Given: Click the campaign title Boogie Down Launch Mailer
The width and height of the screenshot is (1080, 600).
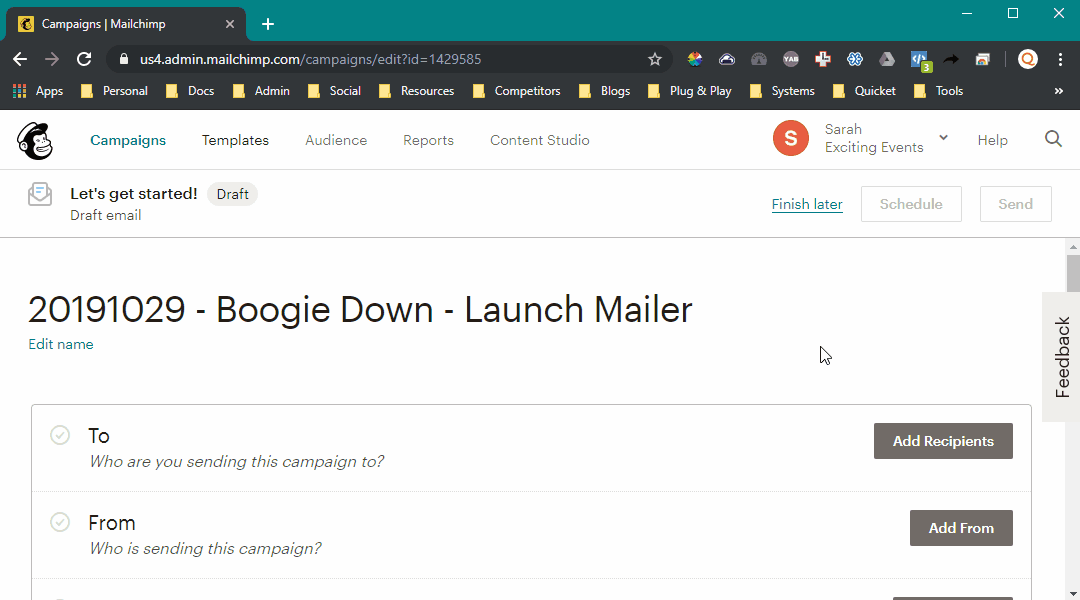Looking at the screenshot, I should 360,309.
